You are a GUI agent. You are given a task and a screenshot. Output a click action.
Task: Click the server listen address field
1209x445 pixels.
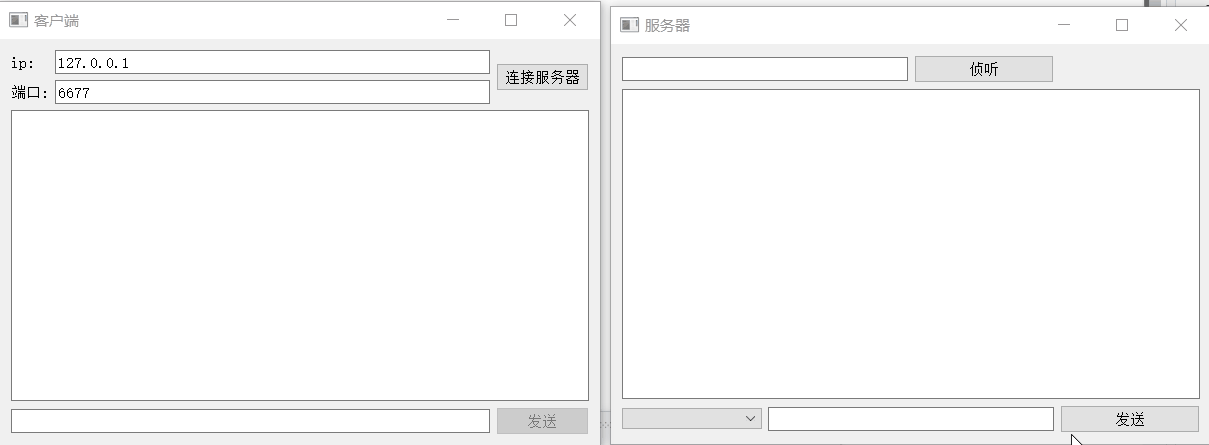point(765,69)
